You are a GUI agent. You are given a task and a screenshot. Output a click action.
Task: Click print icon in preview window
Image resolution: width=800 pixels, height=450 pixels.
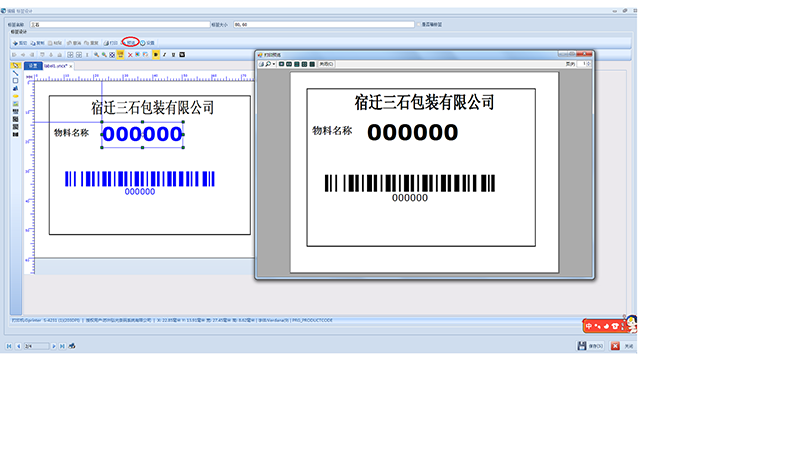261,64
